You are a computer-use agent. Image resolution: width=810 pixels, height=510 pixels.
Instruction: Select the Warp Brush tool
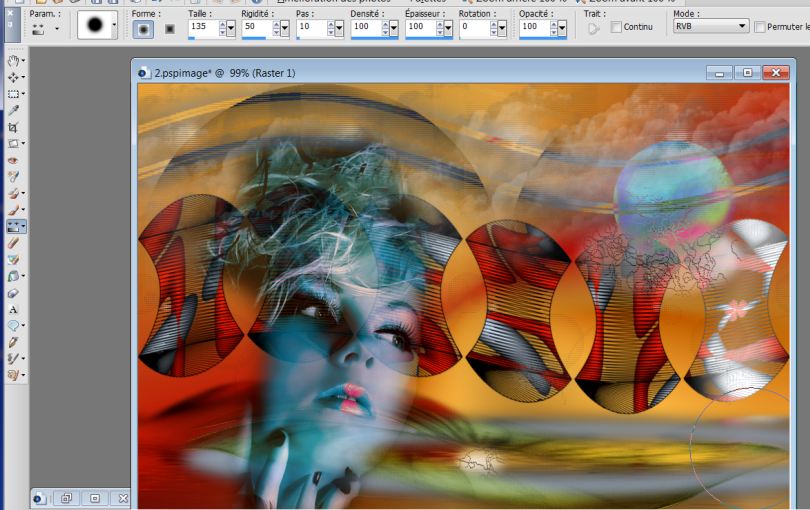[x=13, y=359]
